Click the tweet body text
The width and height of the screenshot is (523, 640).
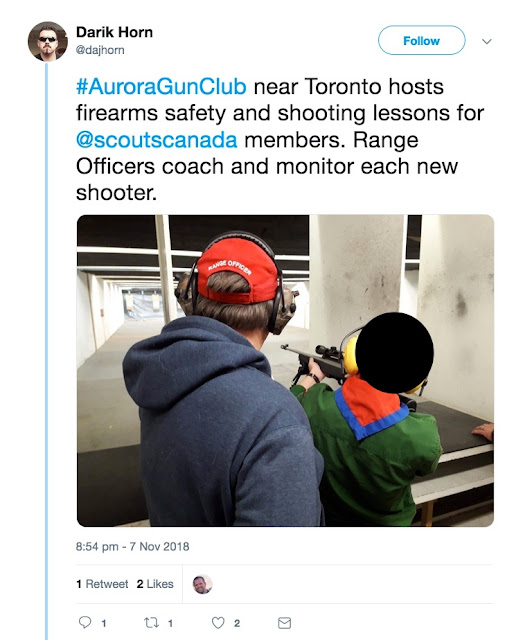click(x=280, y=140)
